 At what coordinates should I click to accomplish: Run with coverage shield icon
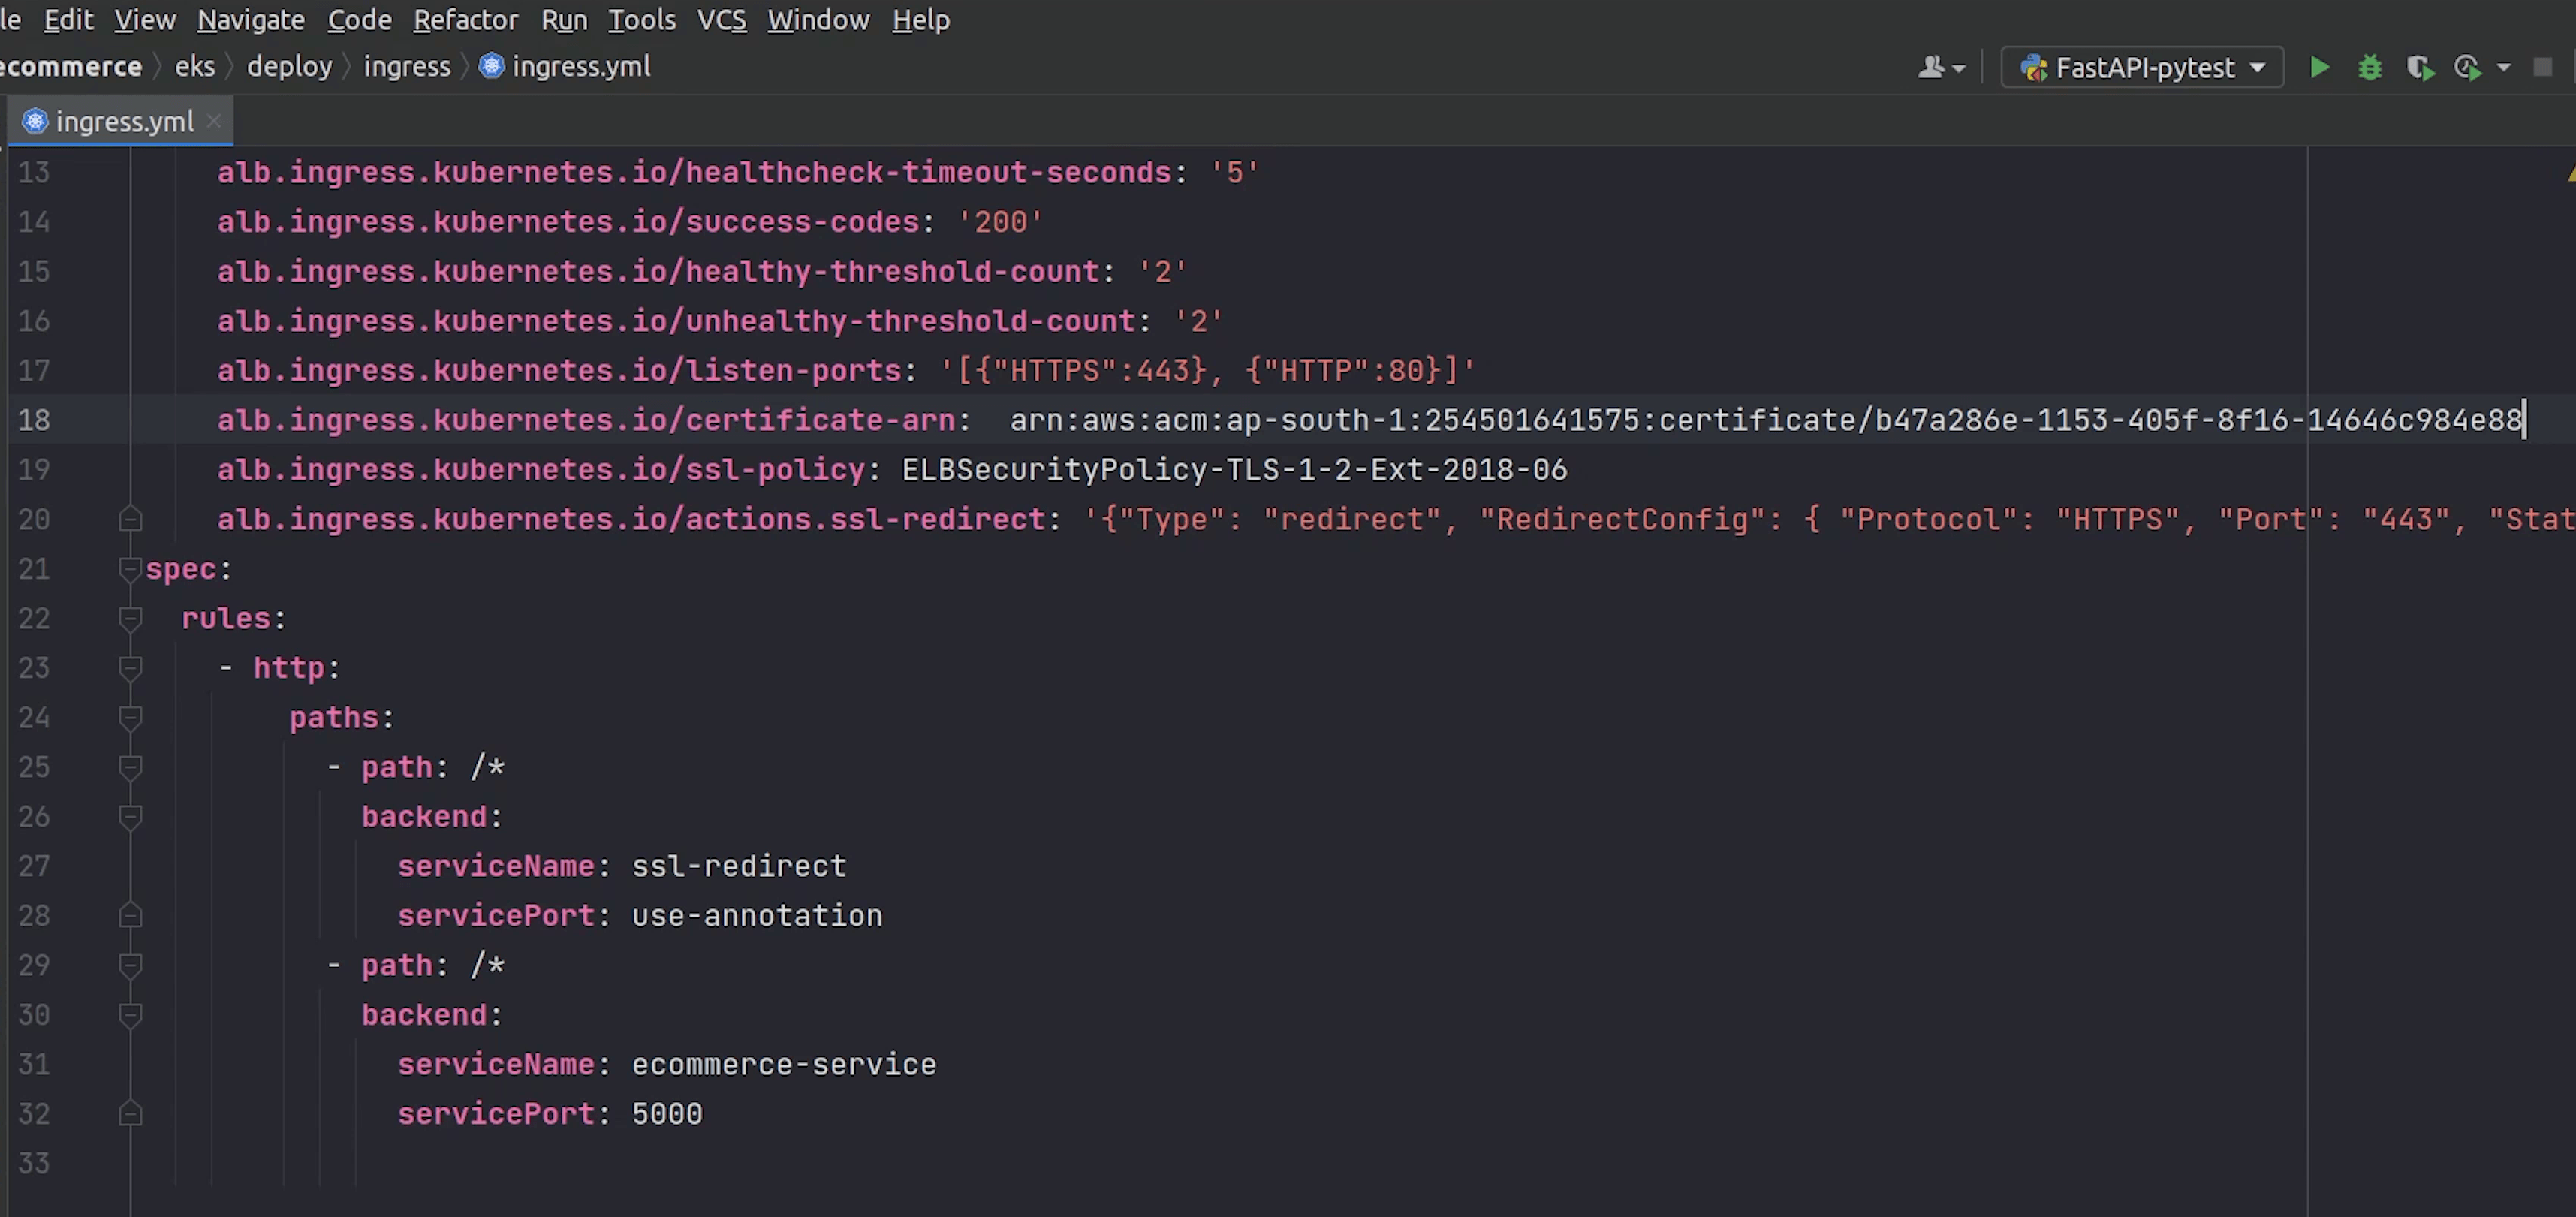pyautogui.click(x=2419, y=67)
